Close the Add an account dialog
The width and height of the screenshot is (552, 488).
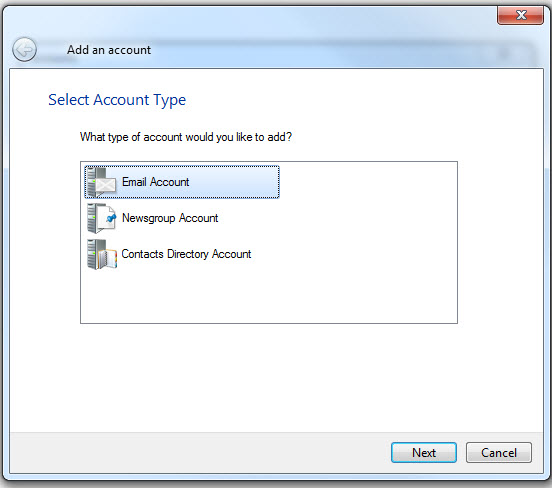coord(520,15)
